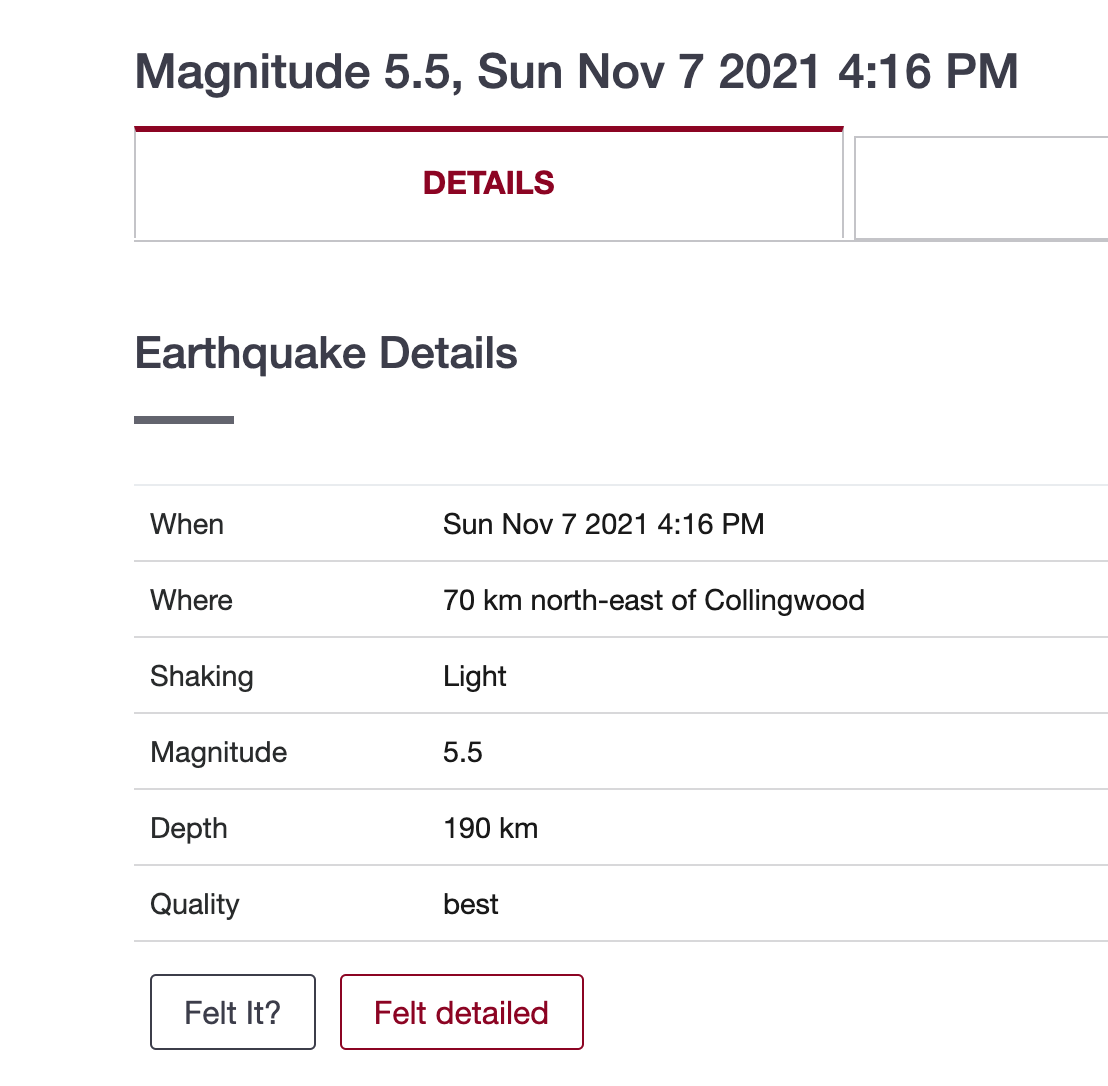The width and height of the screenshot is (1108, 1086).
Task: Click the Earthquake Details section heading
Action: pyautogui.click(x=326, y=353)
